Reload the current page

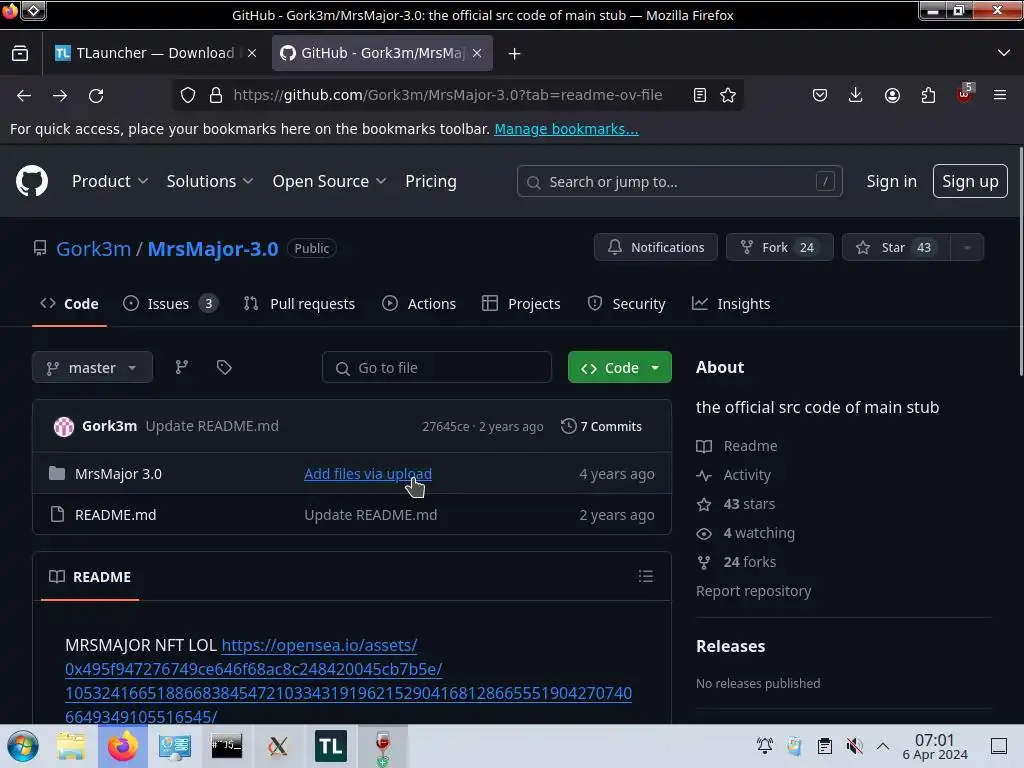point(96,95)
